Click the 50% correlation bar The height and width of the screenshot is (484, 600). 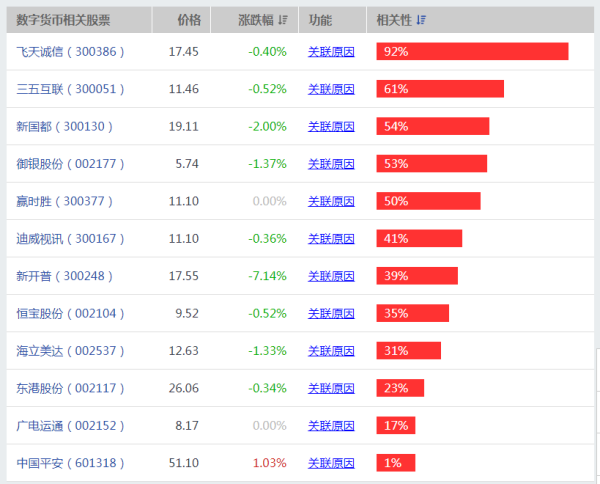coord(429,201)
